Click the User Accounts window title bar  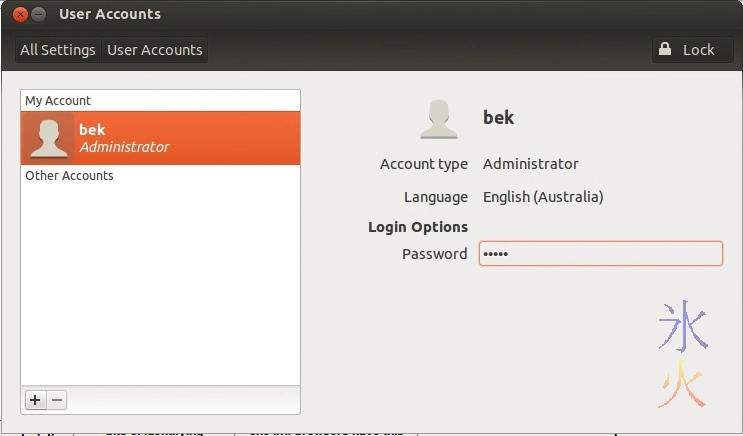(x=400, y=15)
